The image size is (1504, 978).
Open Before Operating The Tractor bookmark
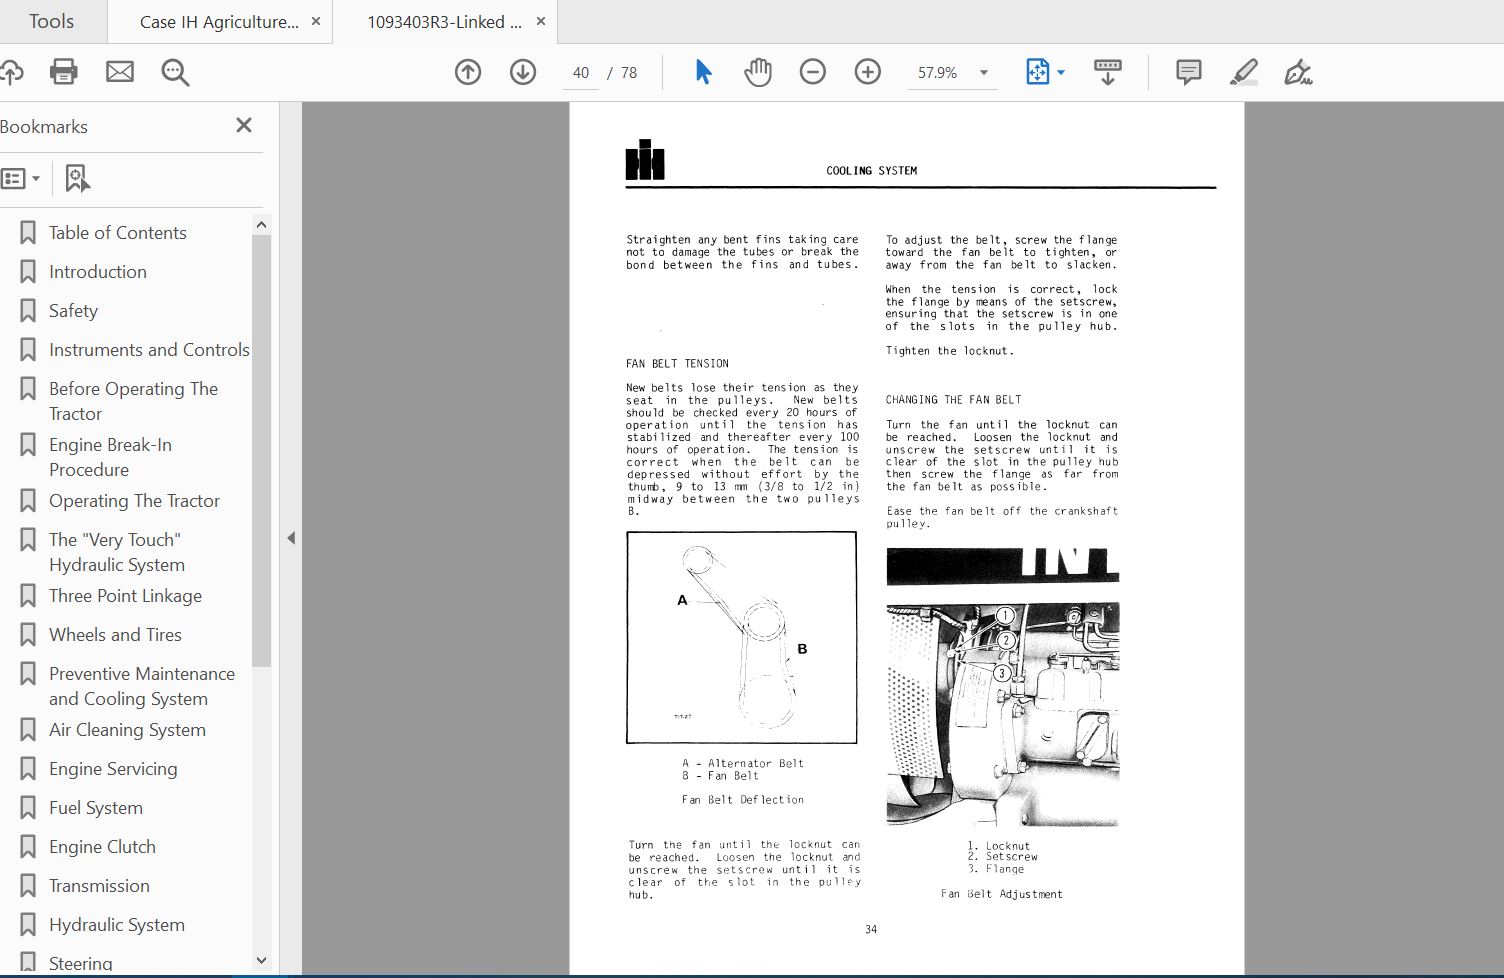133,401
